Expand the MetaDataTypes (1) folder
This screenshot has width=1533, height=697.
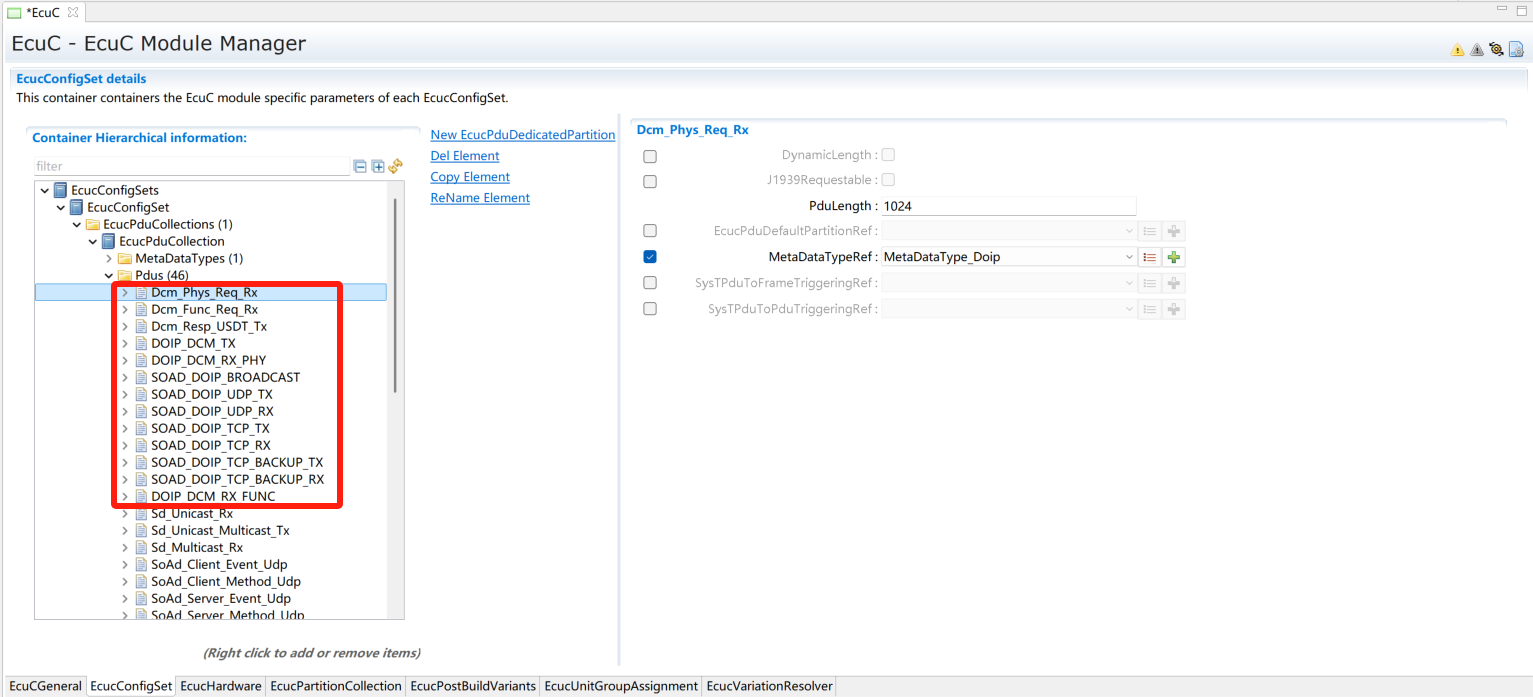(x=109, y=258)
